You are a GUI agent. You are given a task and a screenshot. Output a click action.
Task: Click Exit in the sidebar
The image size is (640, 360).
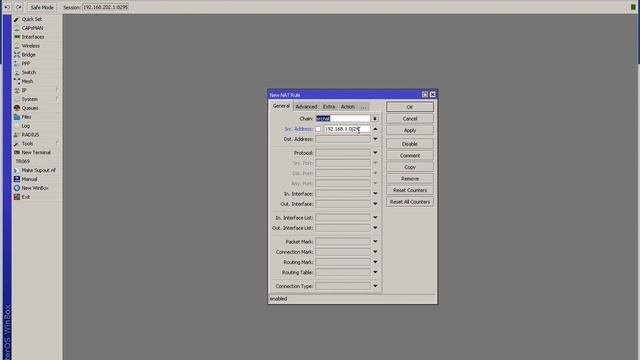26,197
